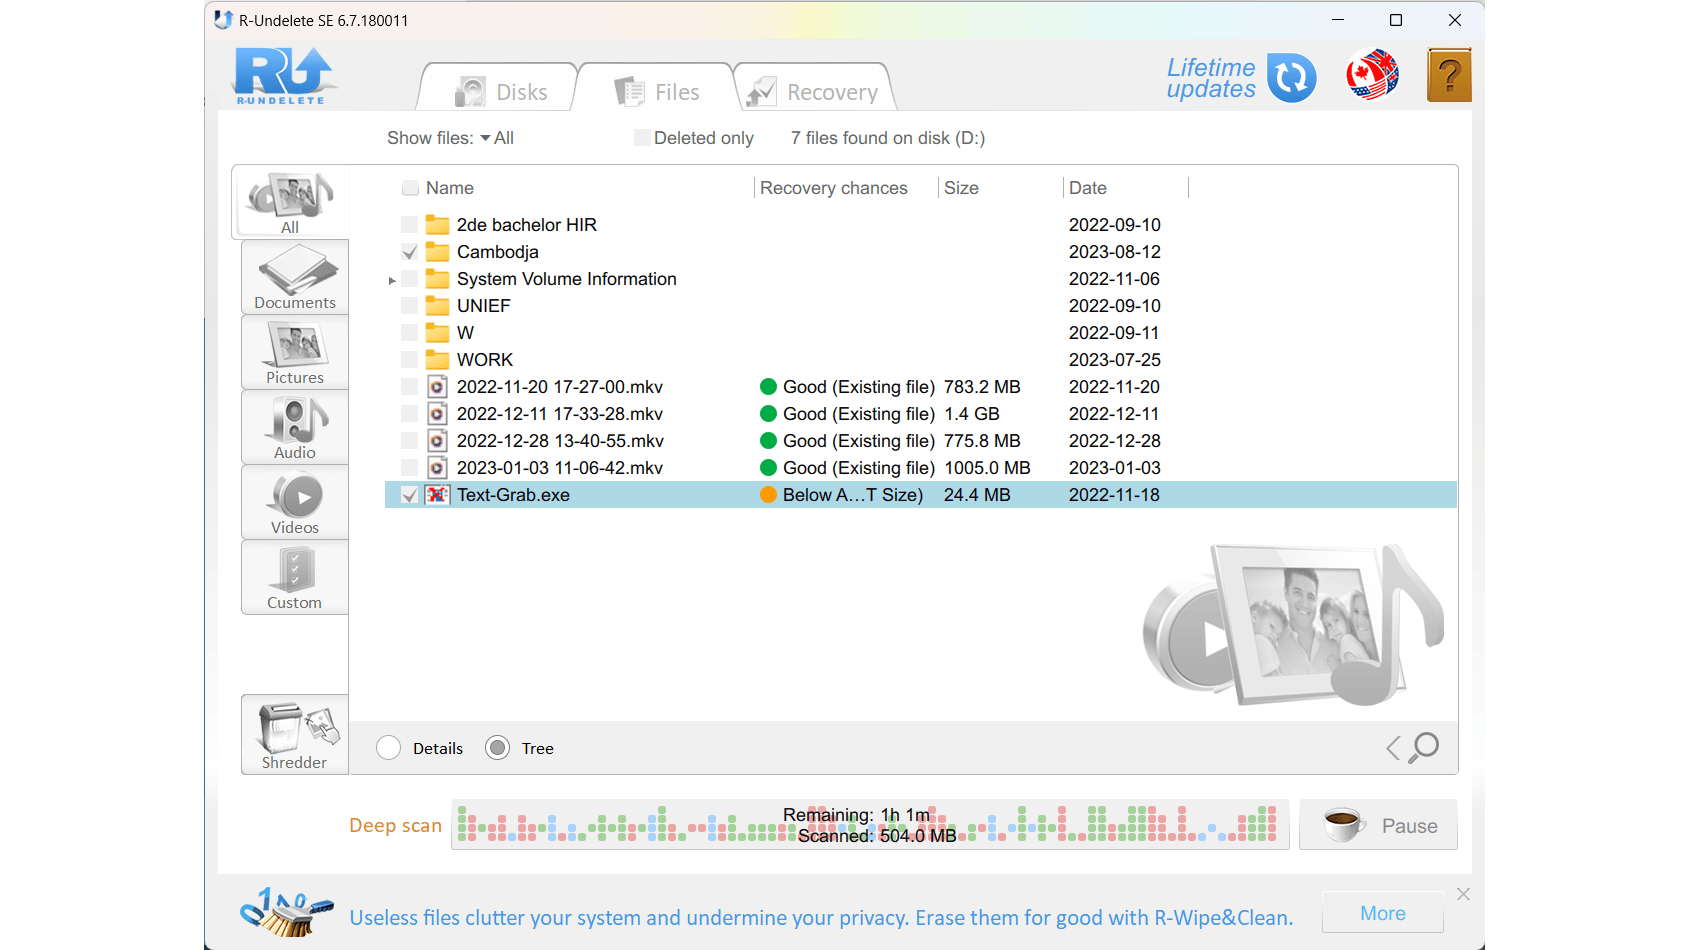
Task: Select the Text-Grab.exe file name
Action: [513, 495]
